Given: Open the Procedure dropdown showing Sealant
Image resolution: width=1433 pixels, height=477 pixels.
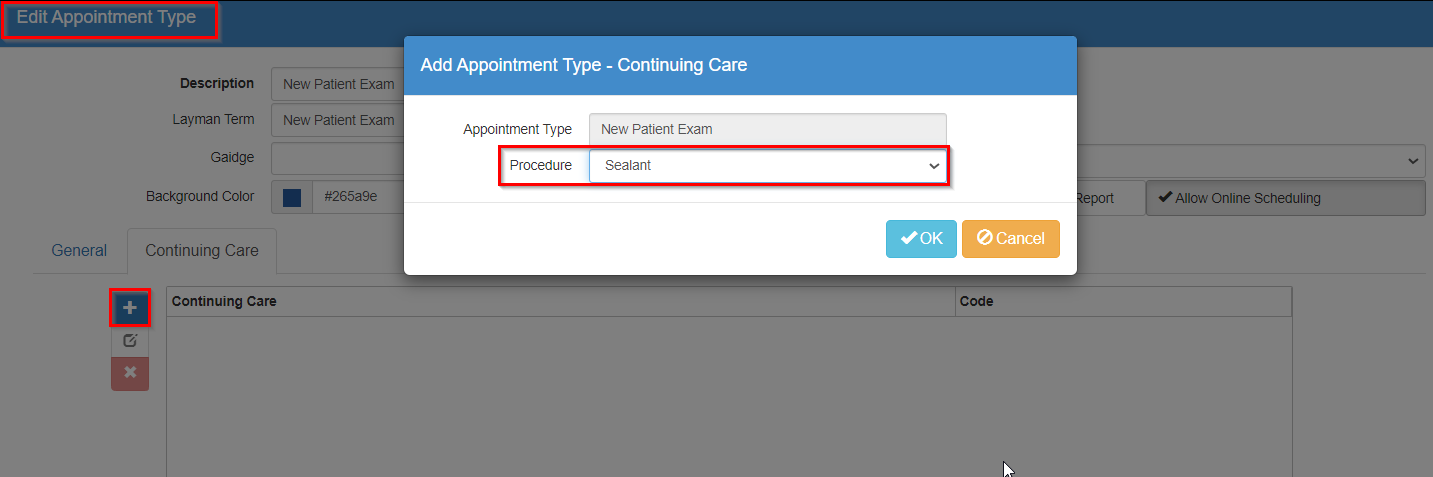Looking at the screenshot, I should pos(768,165).
